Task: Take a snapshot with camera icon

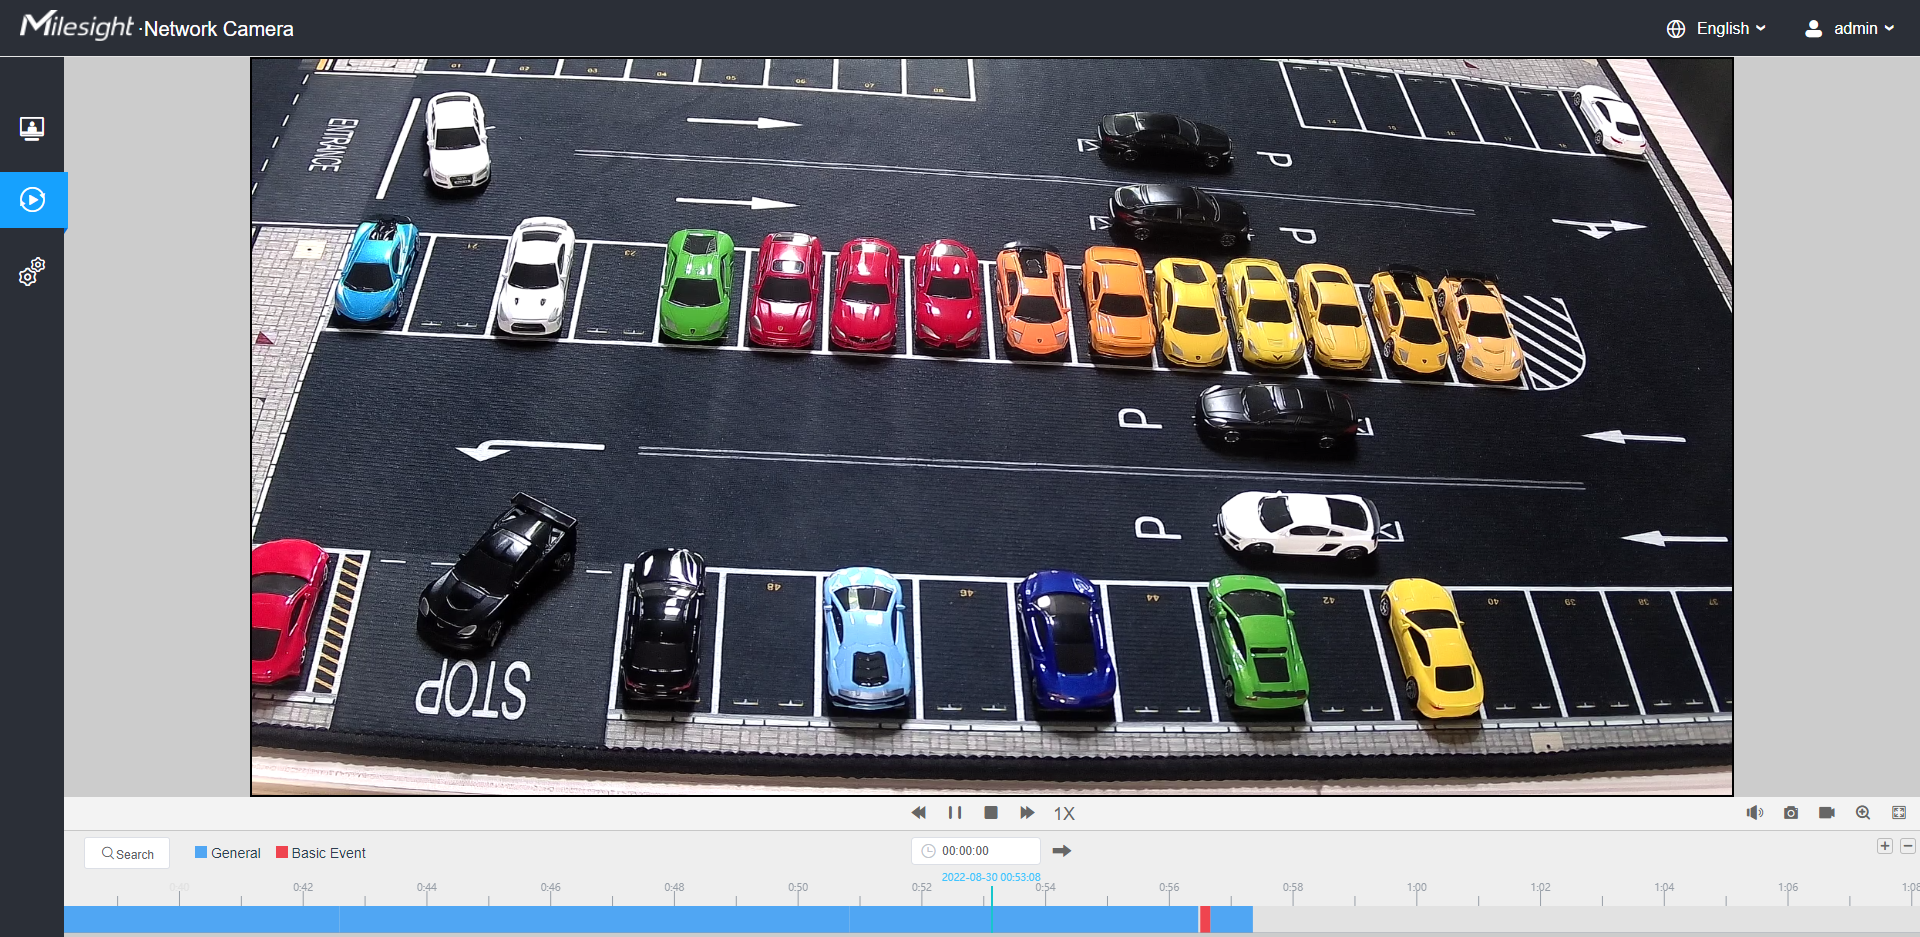Action: pyautogui.click(x=1791, y=813)
